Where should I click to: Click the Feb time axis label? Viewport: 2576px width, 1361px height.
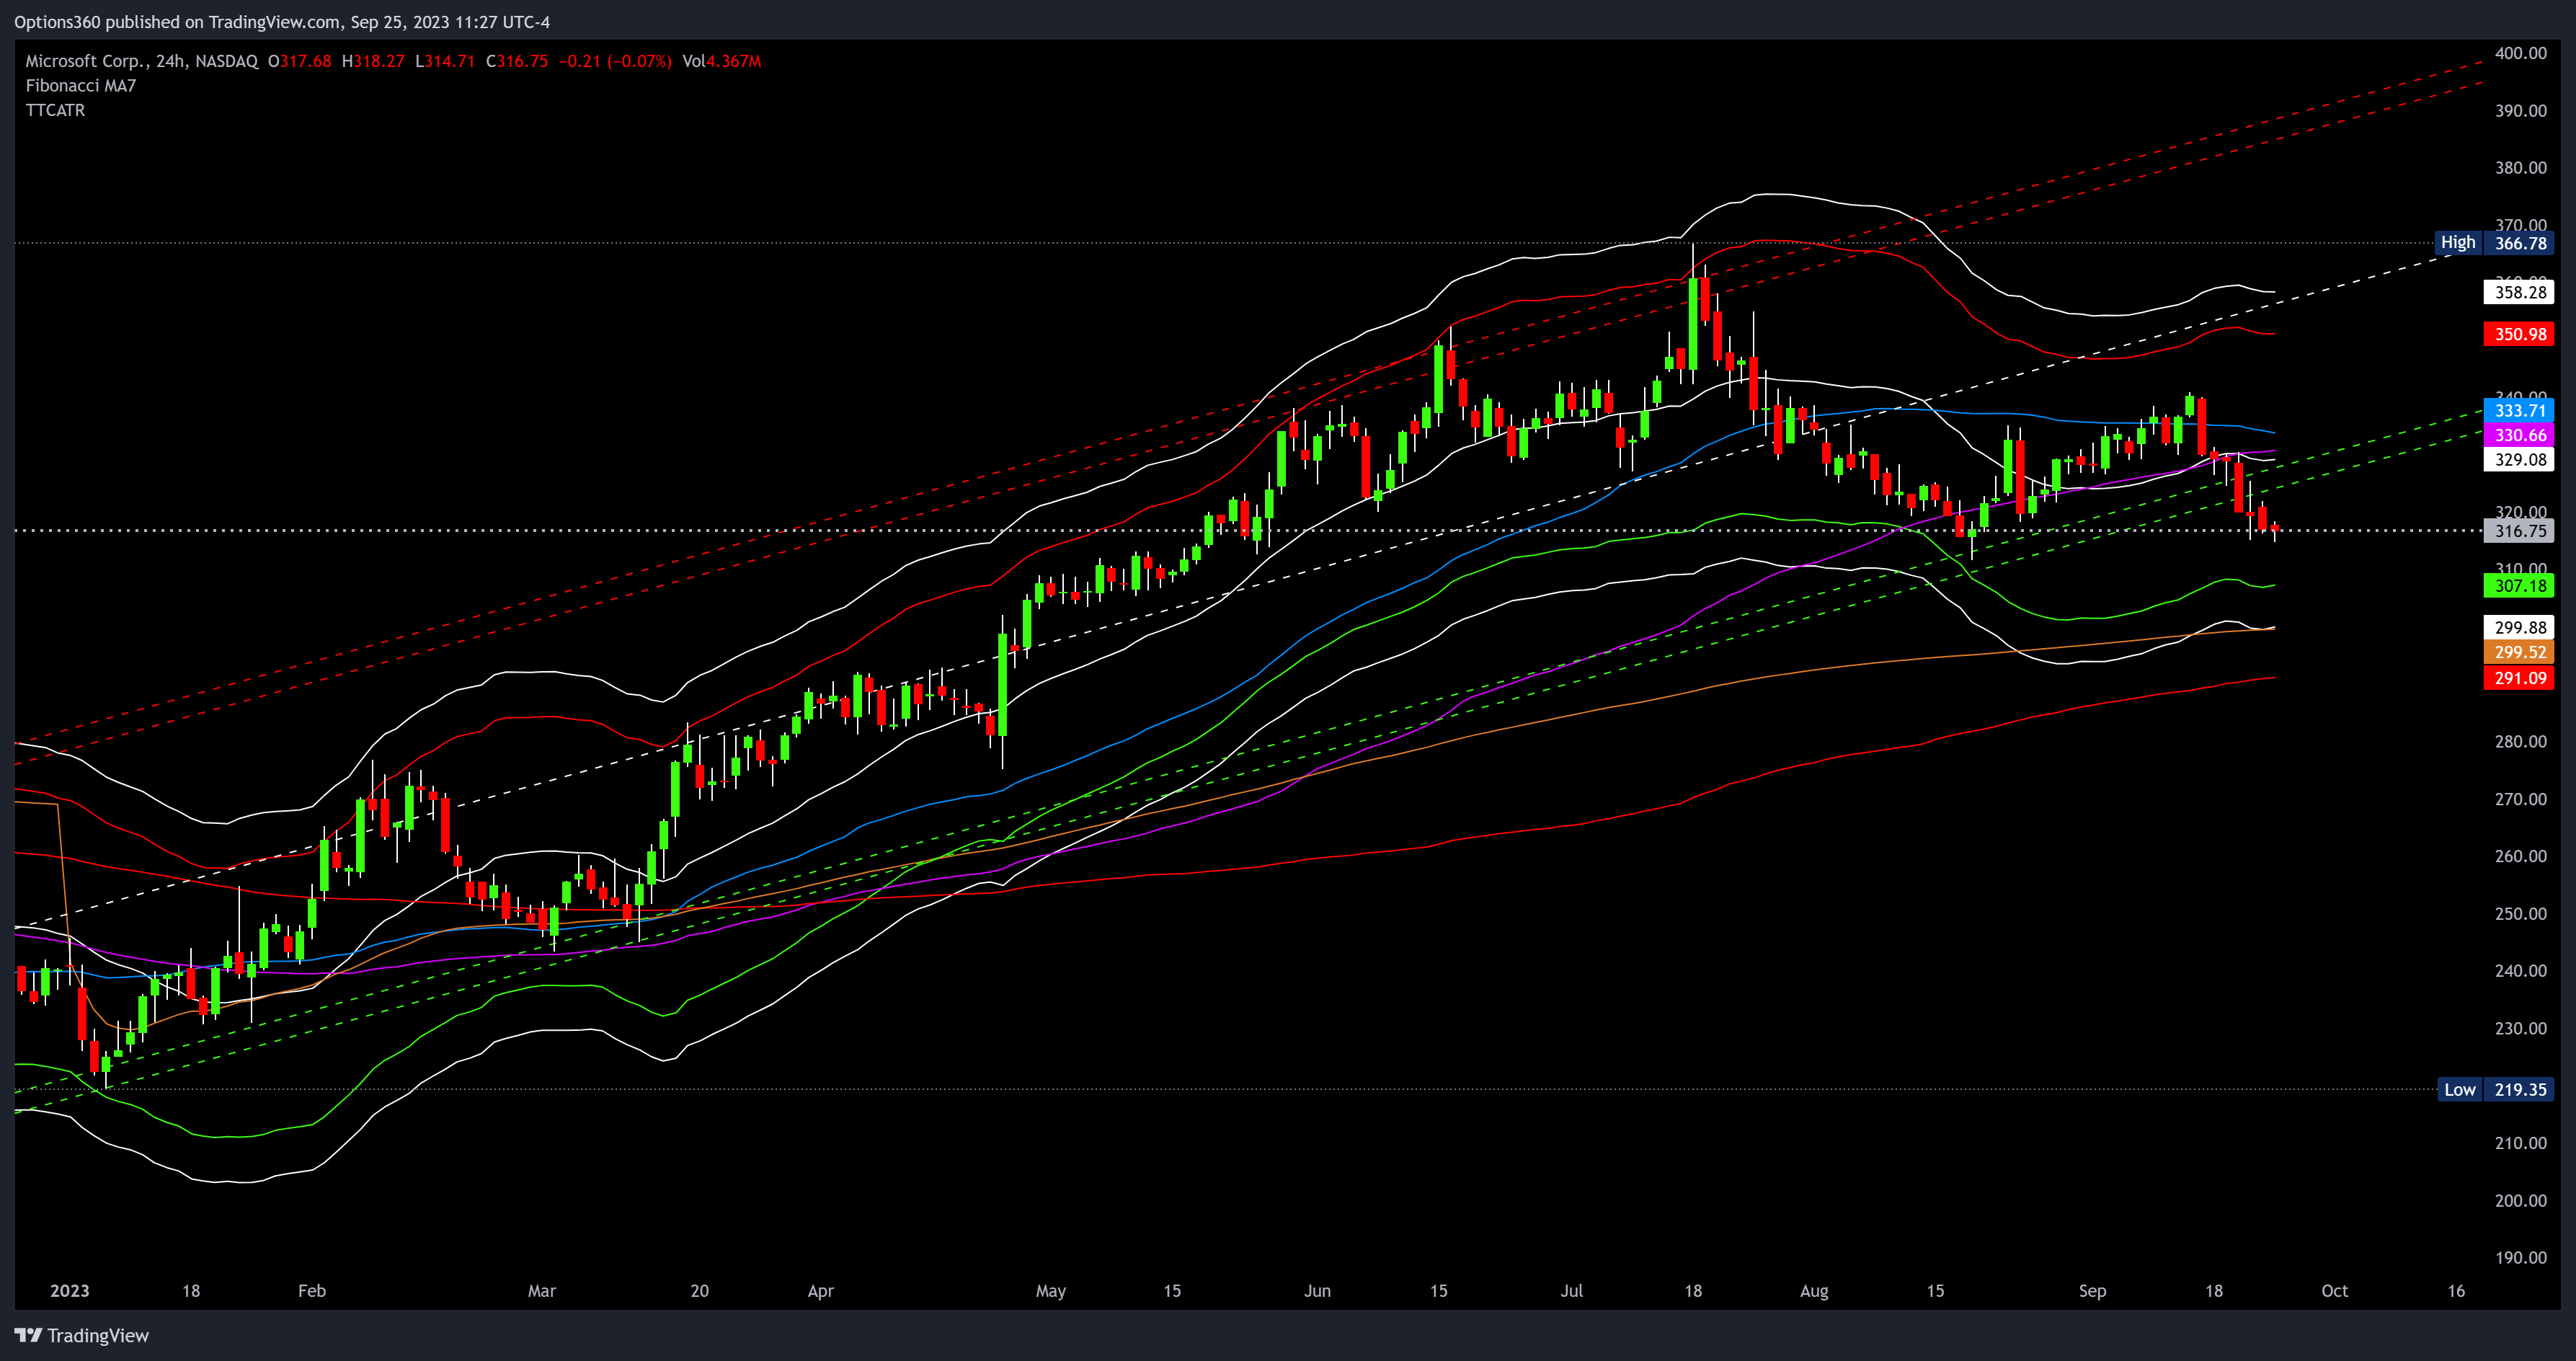coord(312,1290)
